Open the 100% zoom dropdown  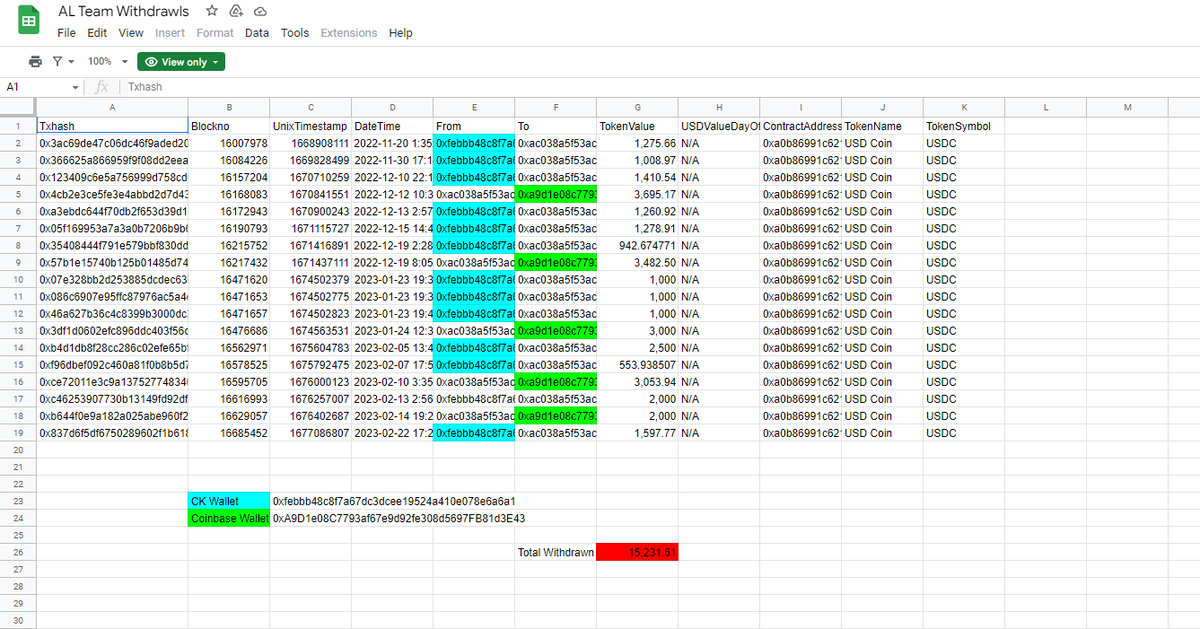[x=105, y=62]
